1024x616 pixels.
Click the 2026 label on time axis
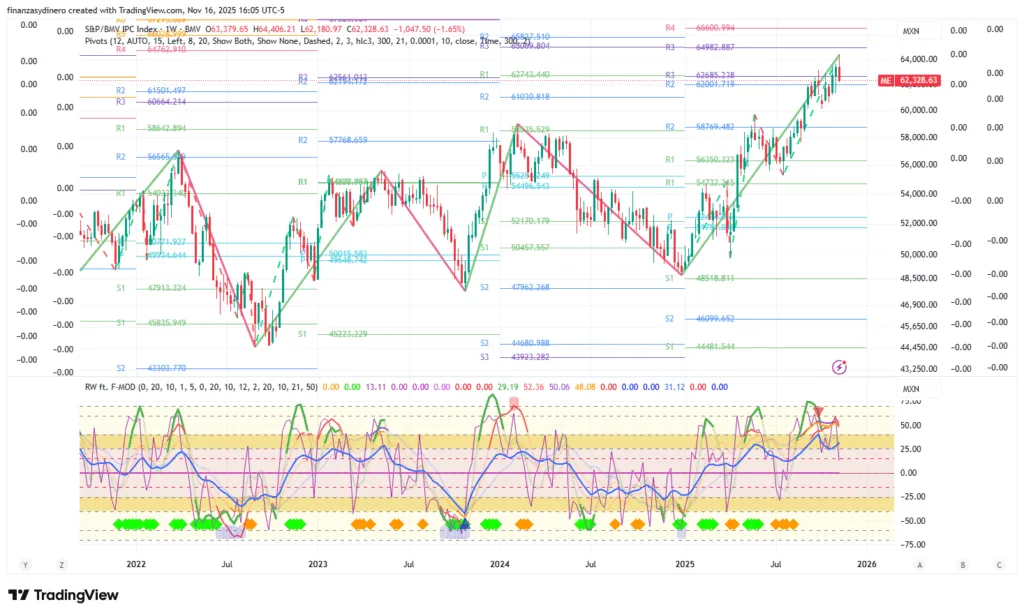pyautogui.click(x=866, y=565)
